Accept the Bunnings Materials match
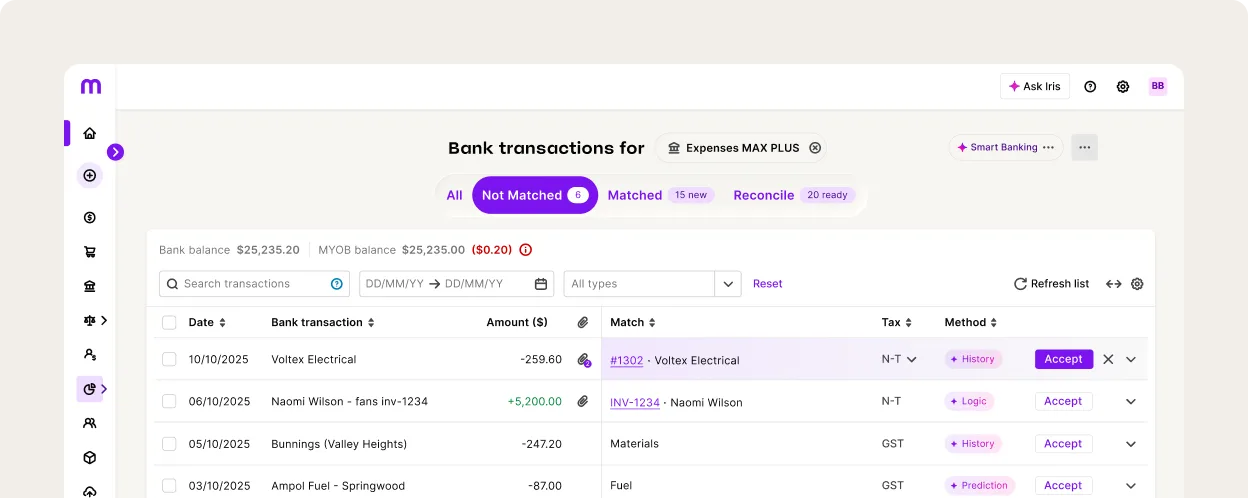The image size is (1248, 498). pos(1064,444)
